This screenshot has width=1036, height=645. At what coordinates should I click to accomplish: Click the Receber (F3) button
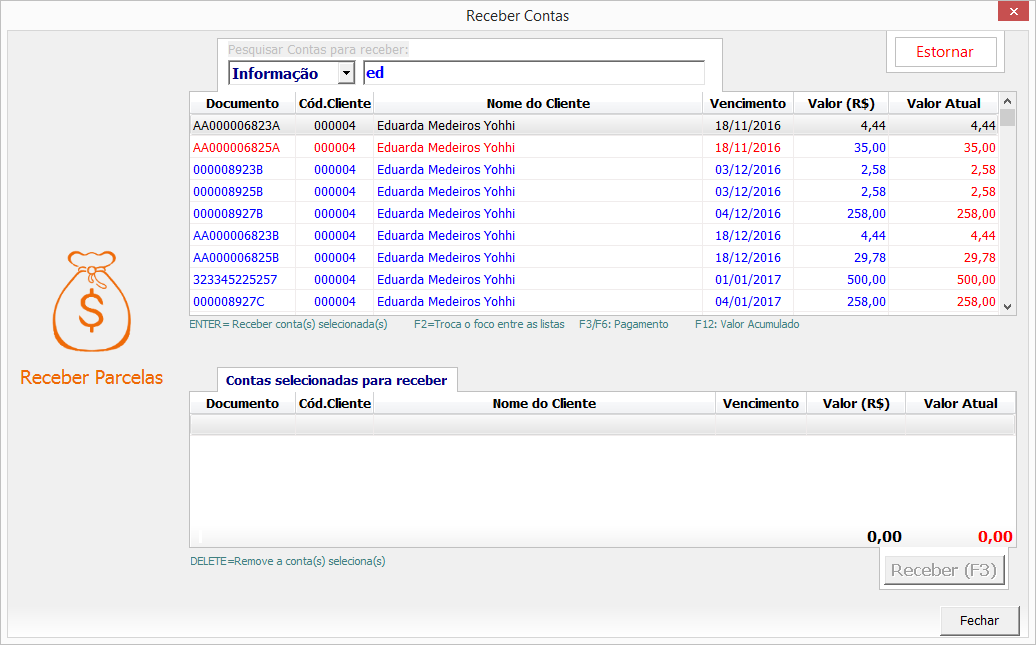pyautogui.click(x=944, y=570)
